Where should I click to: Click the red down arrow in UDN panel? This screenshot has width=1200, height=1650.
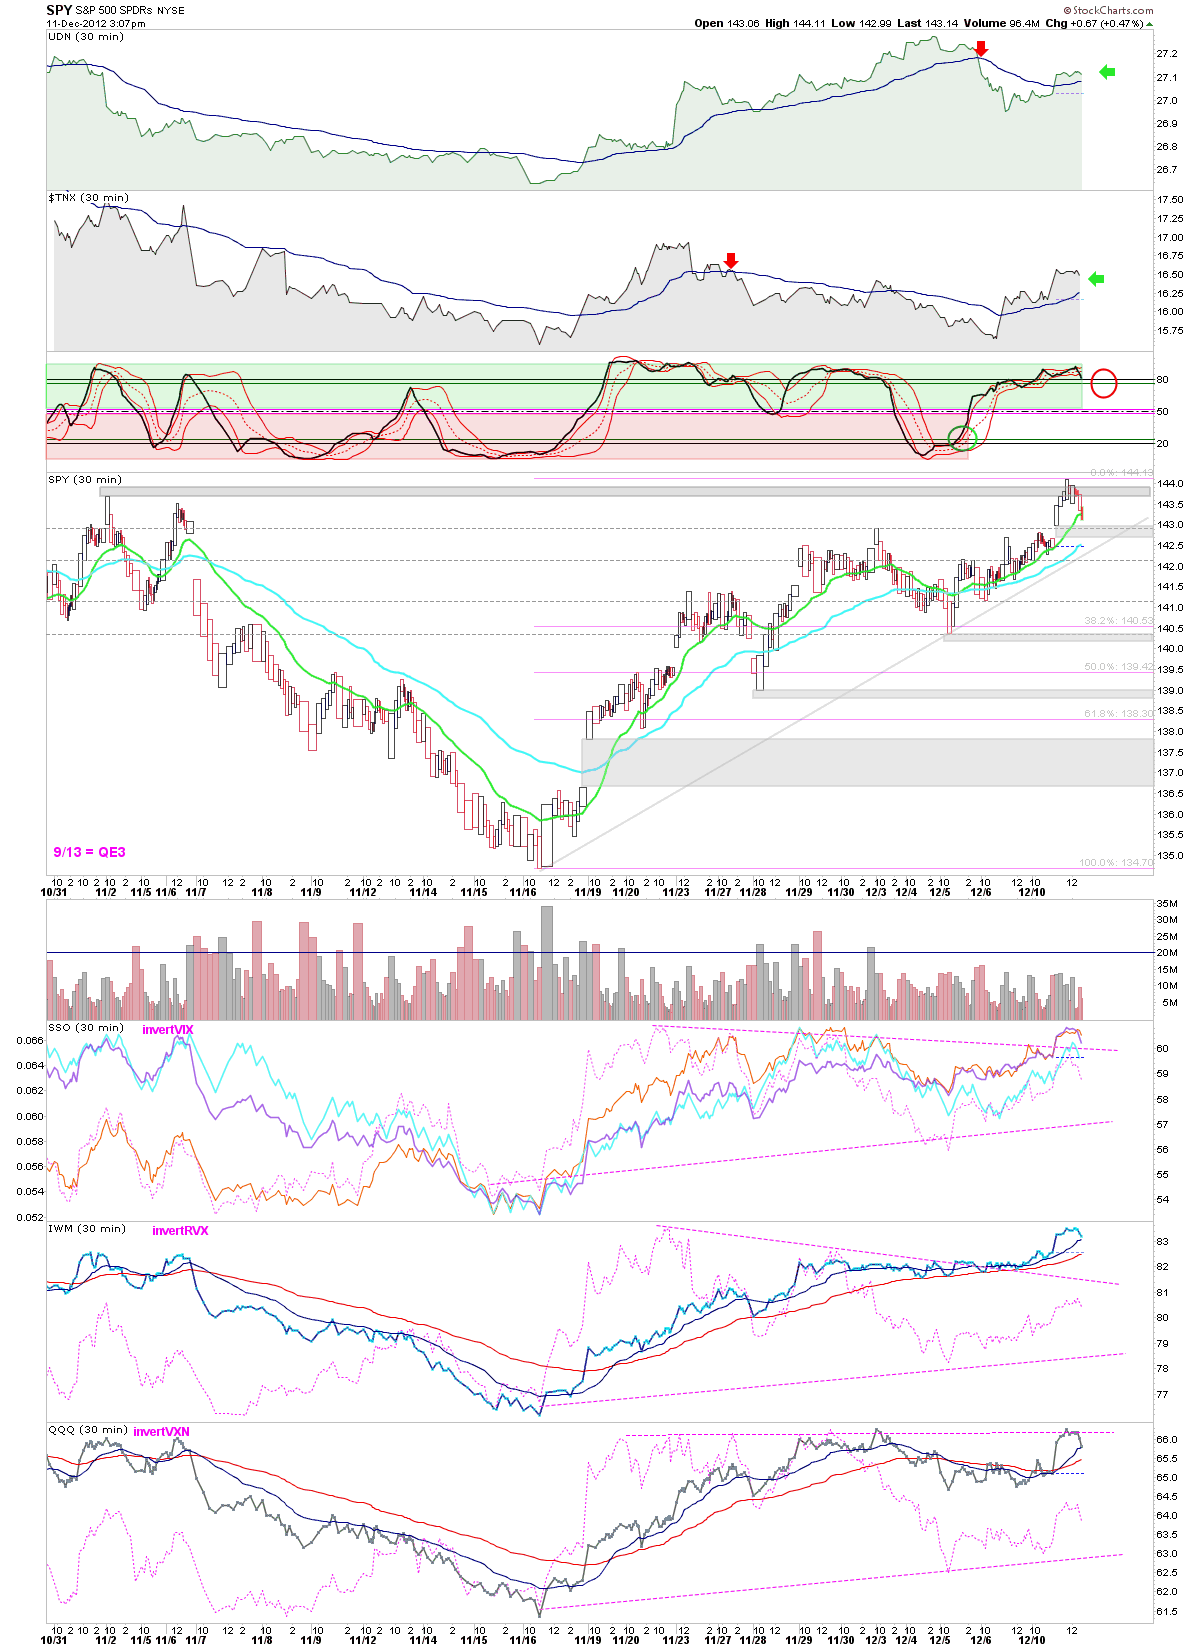pos(981,48)
